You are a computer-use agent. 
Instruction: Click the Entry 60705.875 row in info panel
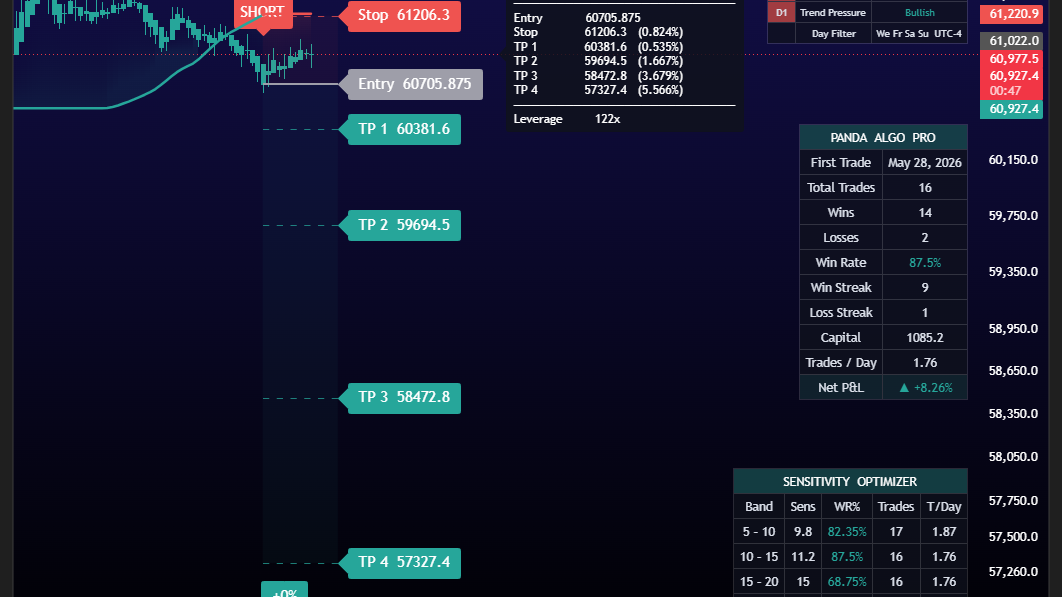tap(577, 18)
